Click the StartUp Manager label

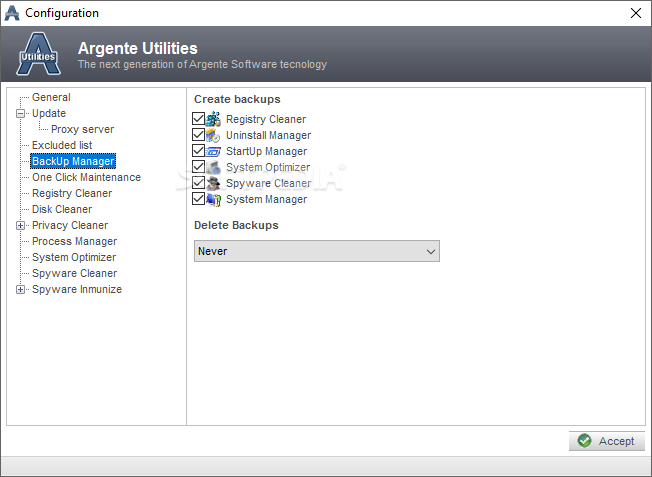(266, 151)
